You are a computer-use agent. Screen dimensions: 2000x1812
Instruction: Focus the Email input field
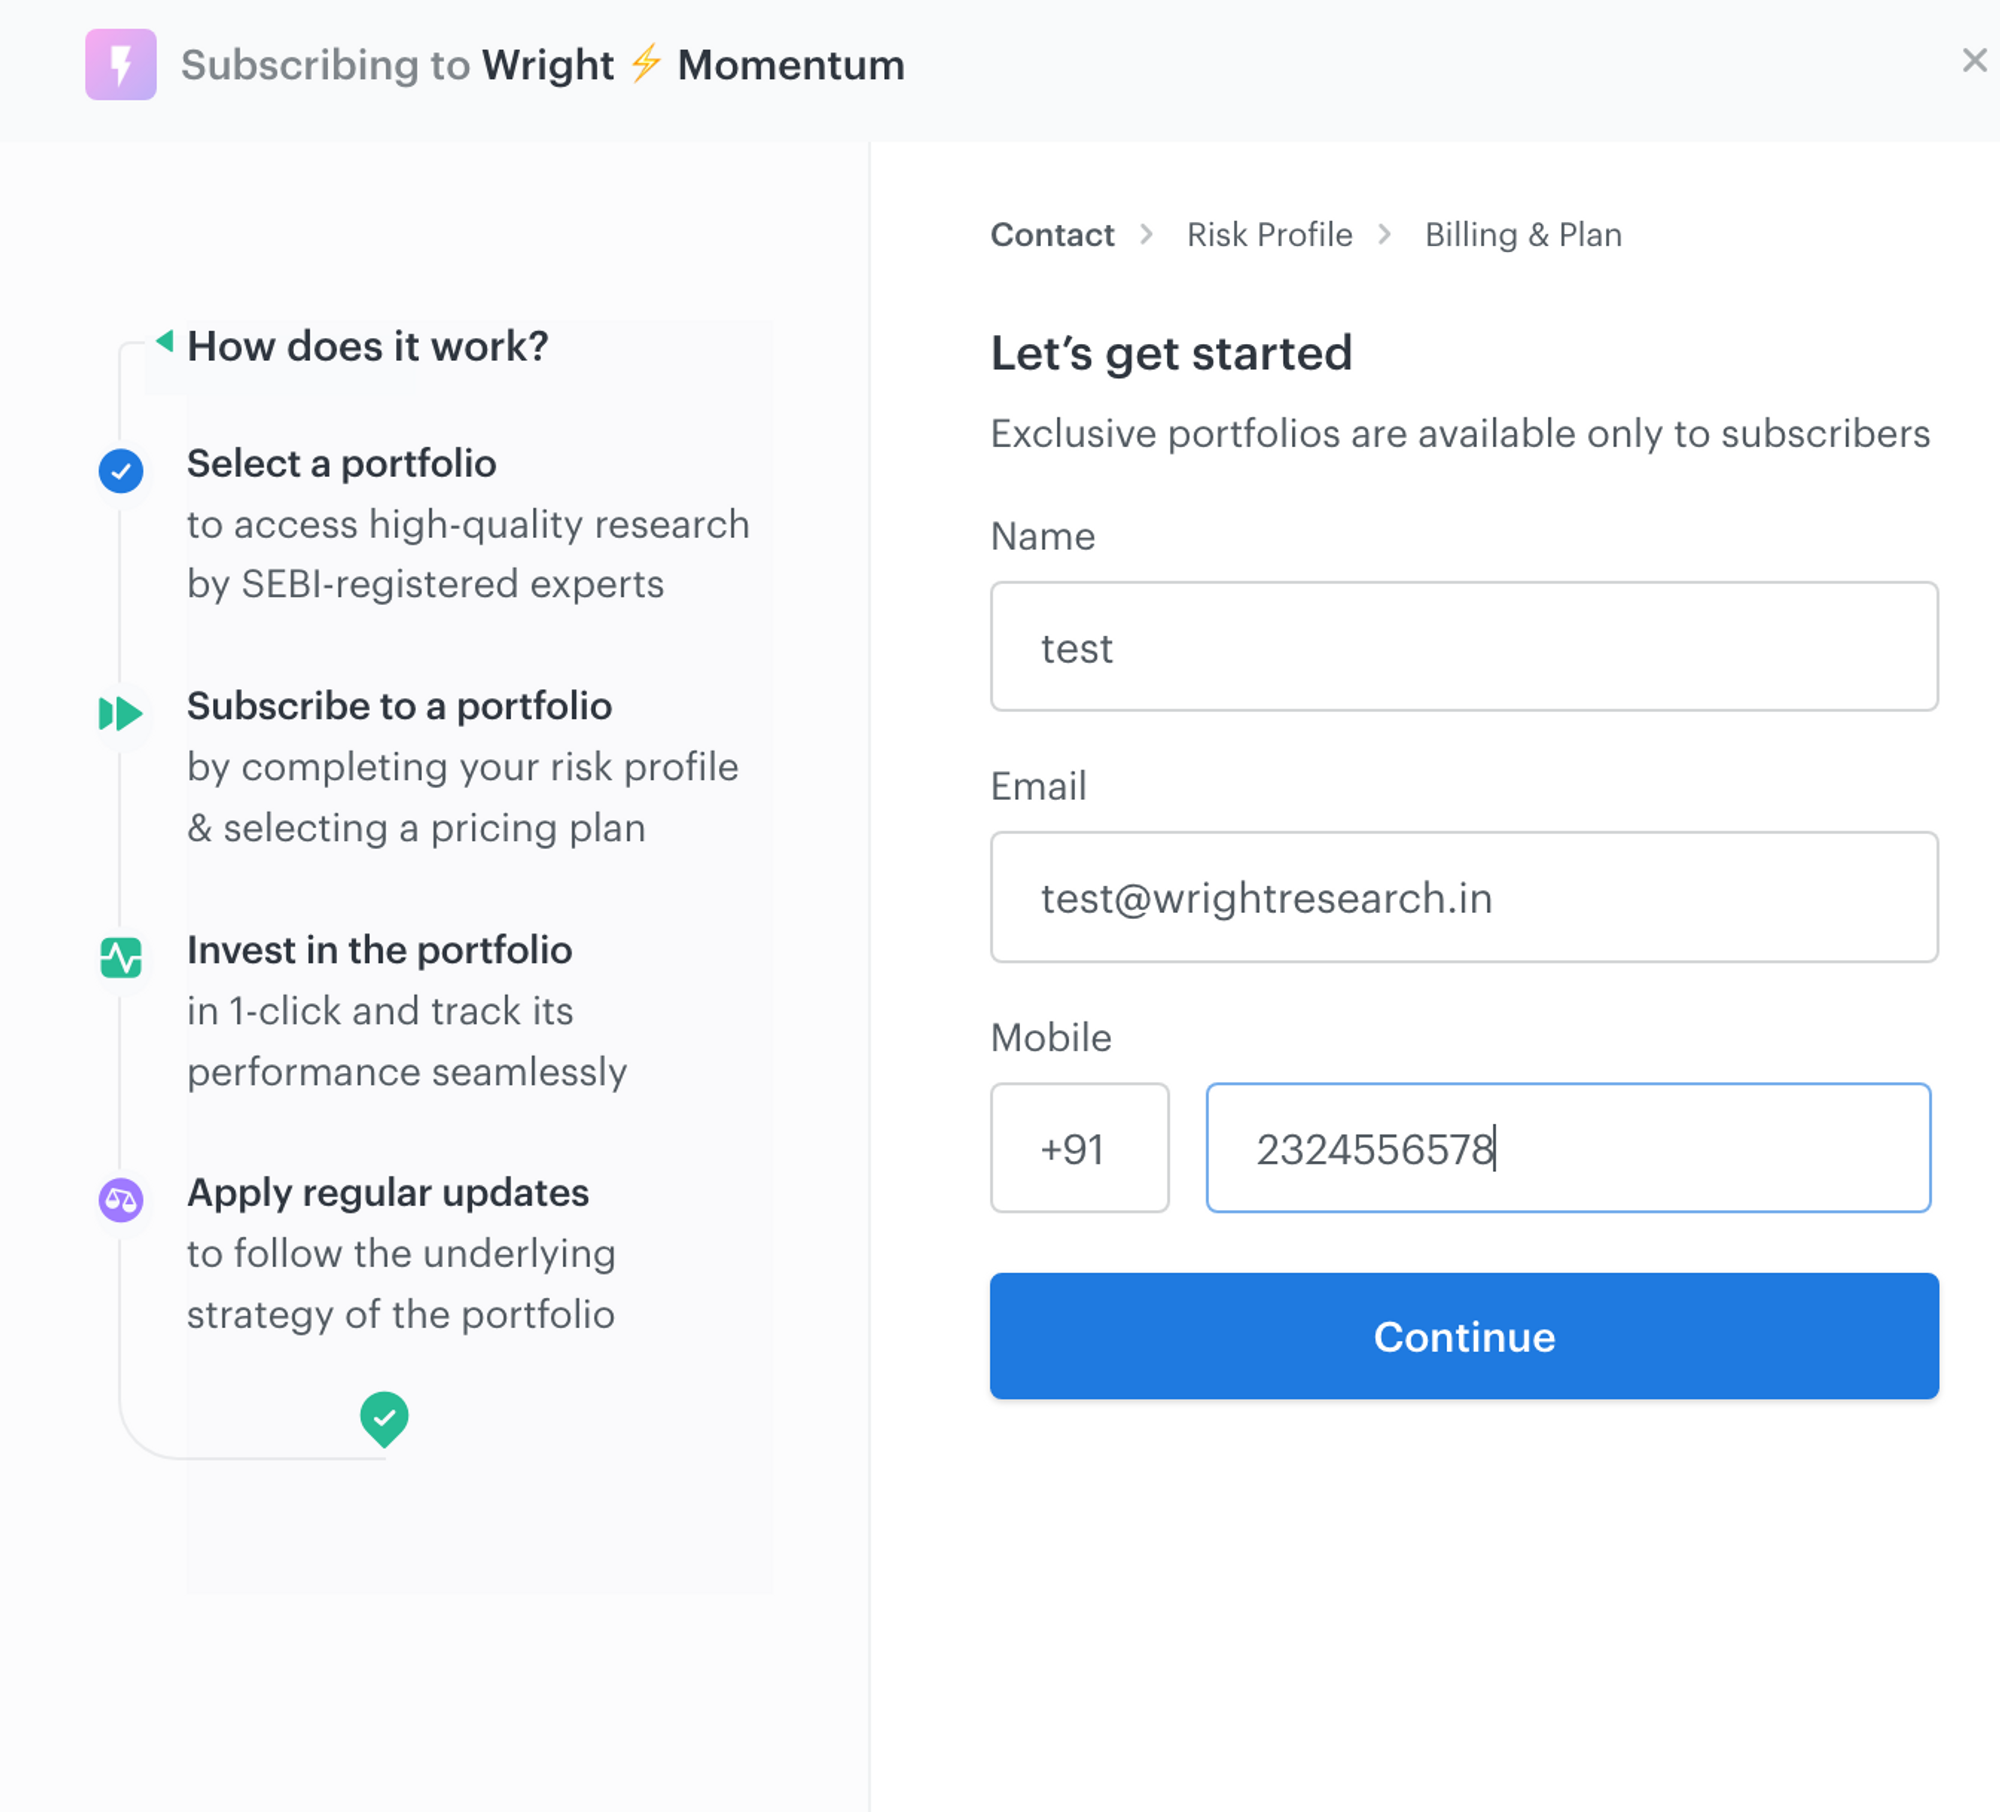tap(1464, 897)
